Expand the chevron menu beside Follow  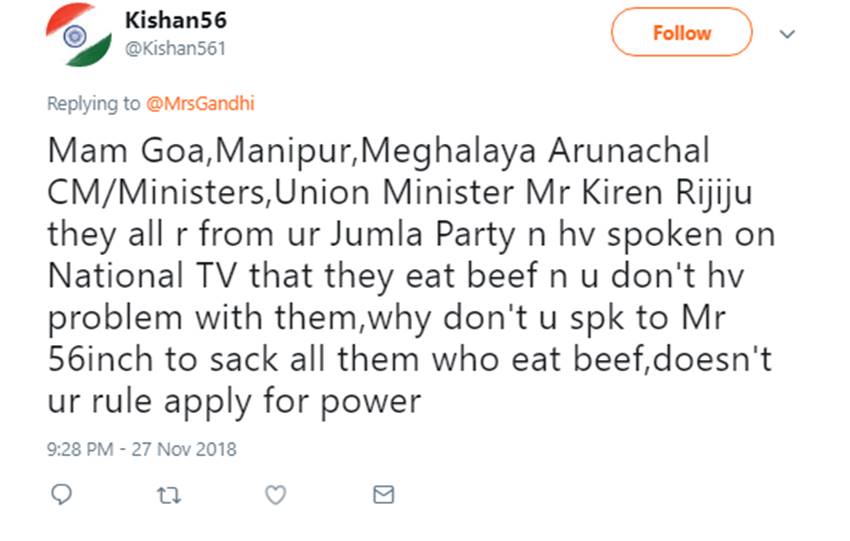[787, 34]
